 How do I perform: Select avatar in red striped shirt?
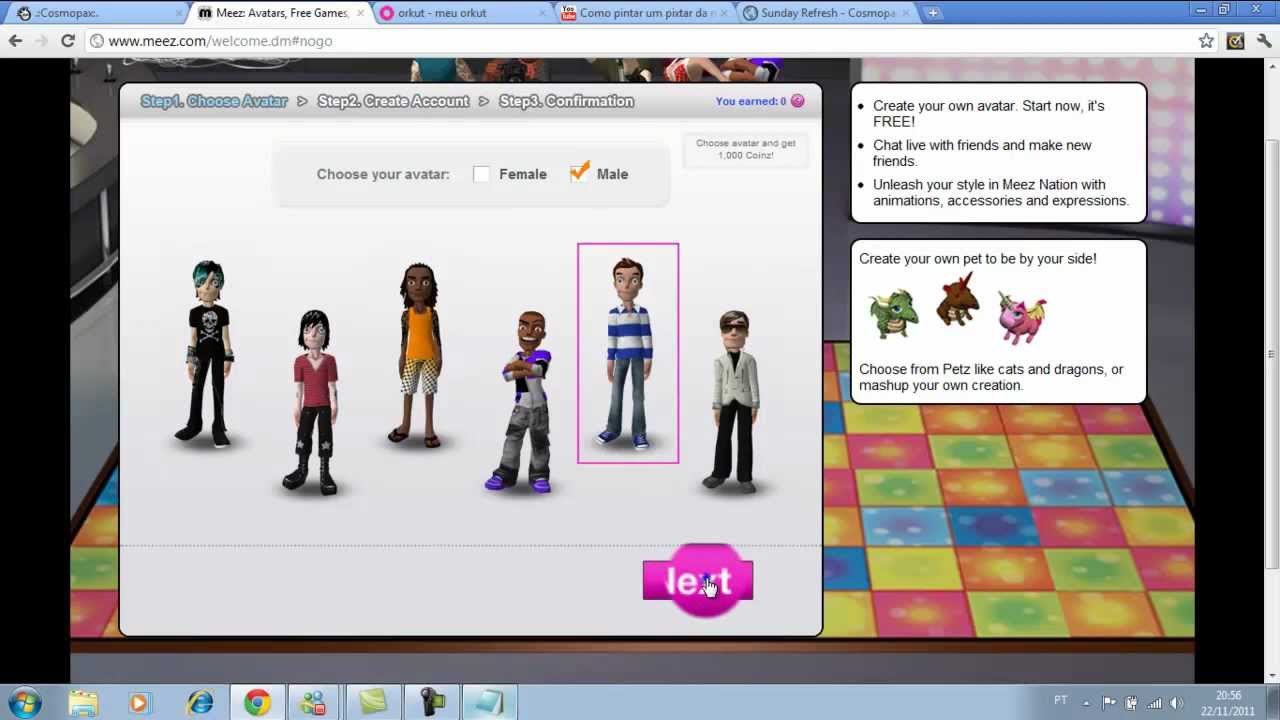coord(314,402)
